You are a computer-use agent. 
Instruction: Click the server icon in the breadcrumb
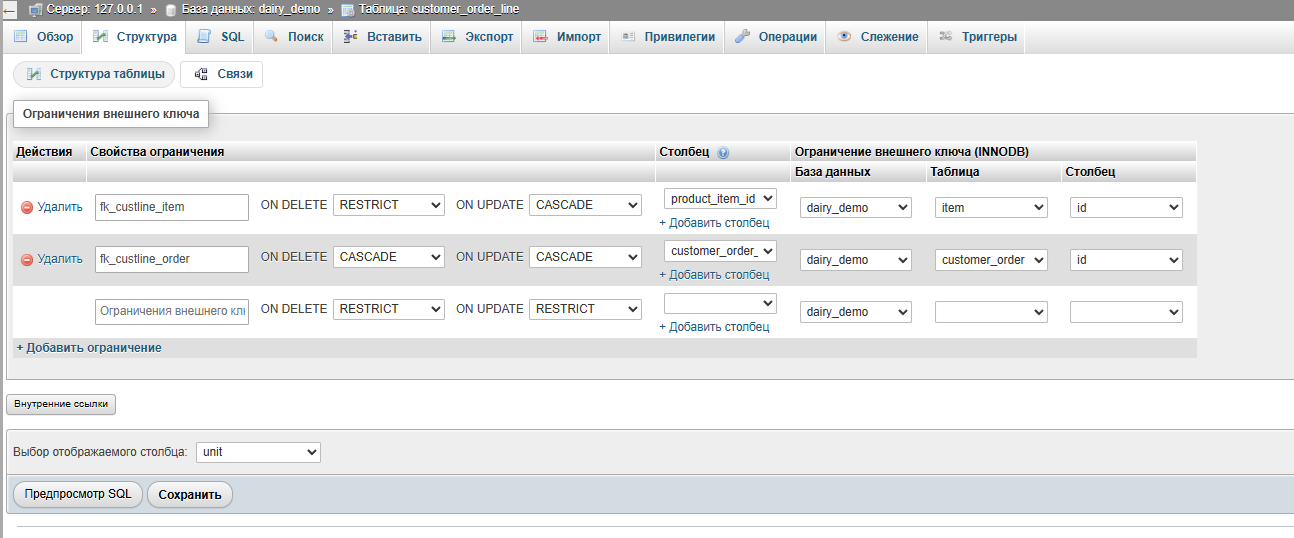pos(35,9)
